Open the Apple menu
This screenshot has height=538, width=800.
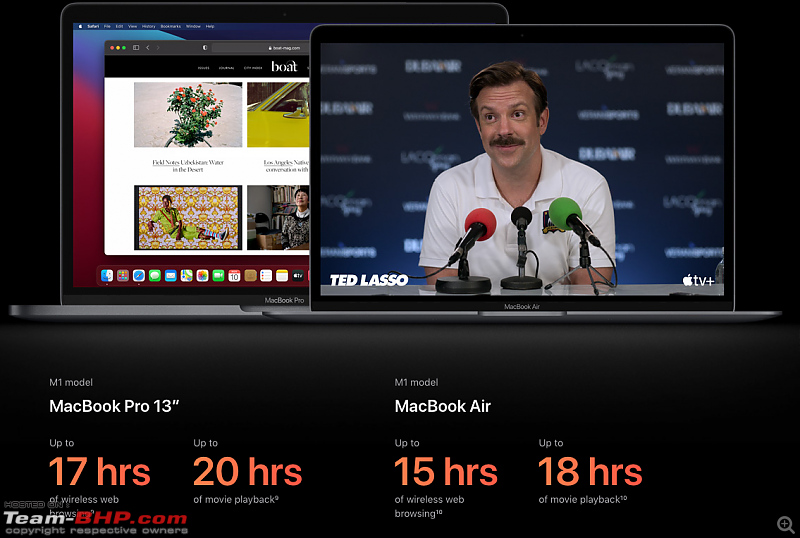(80, 26)
